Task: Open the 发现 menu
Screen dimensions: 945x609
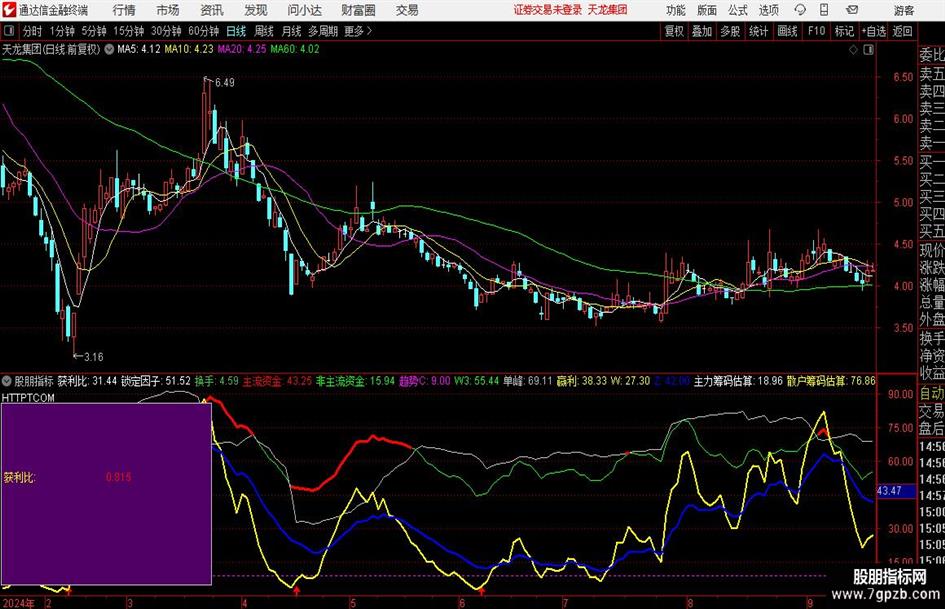Action: [x=256, y=10]
